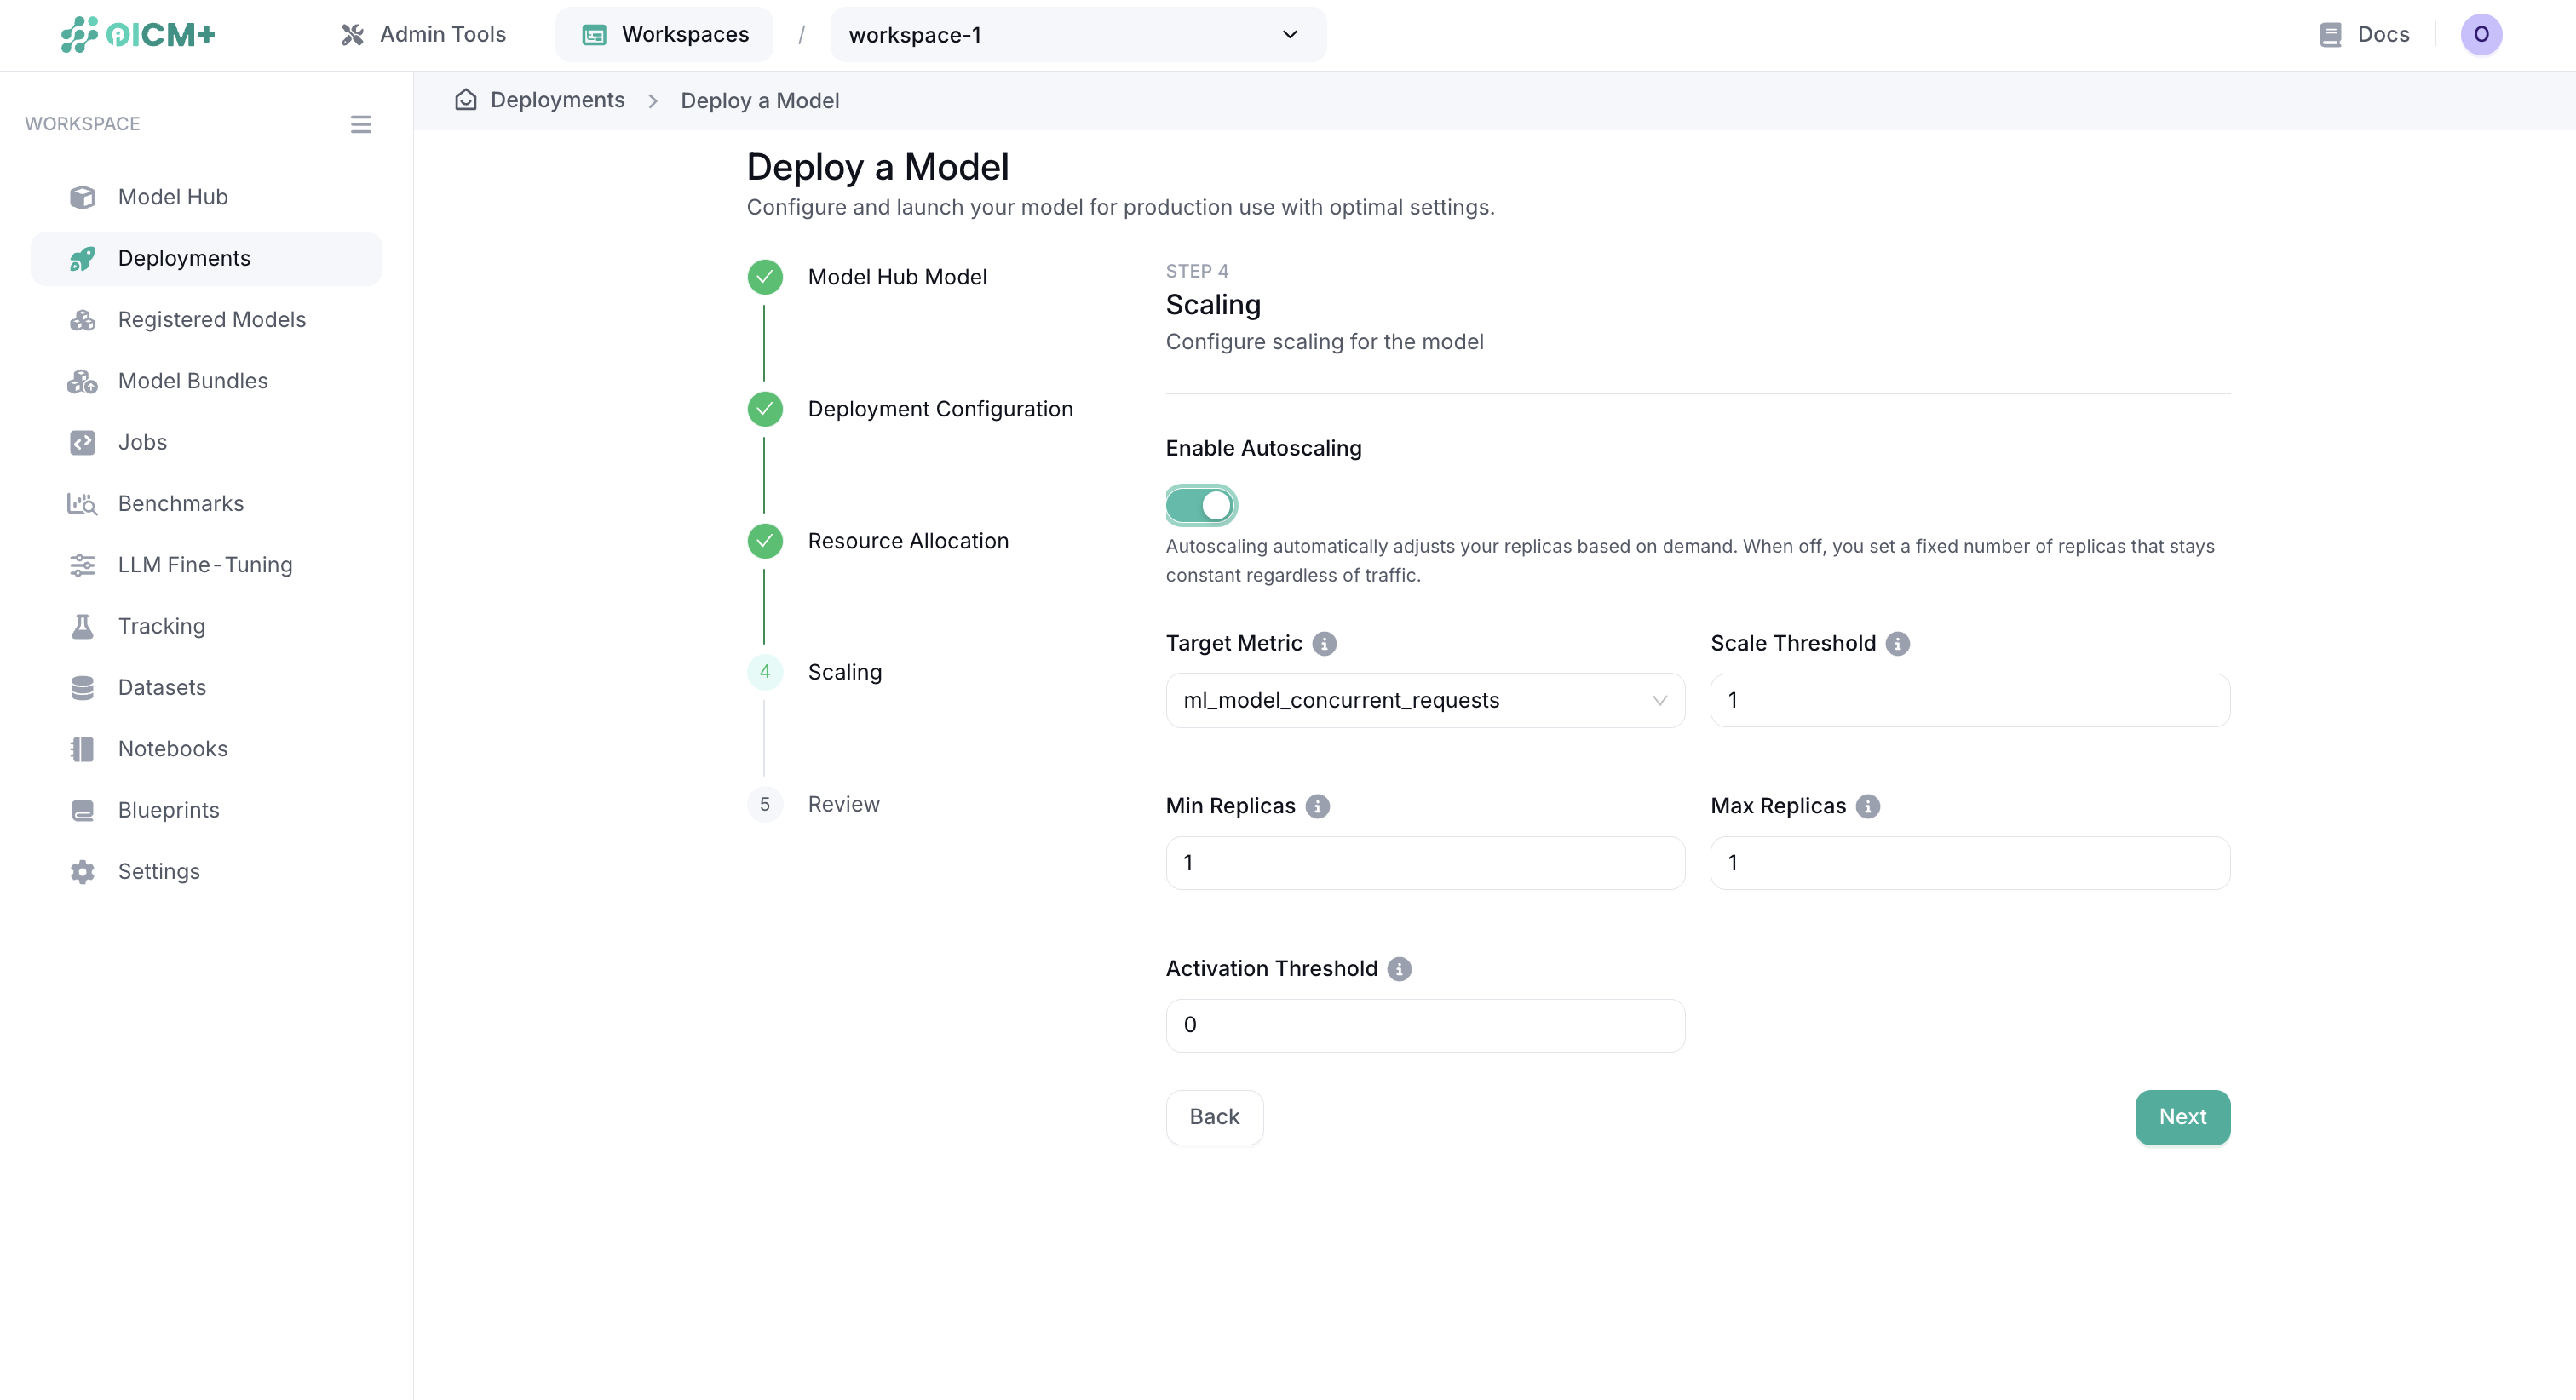Open the Jobs section
The width and height of the screenshot is (2576, 1400).
[142, 441]
